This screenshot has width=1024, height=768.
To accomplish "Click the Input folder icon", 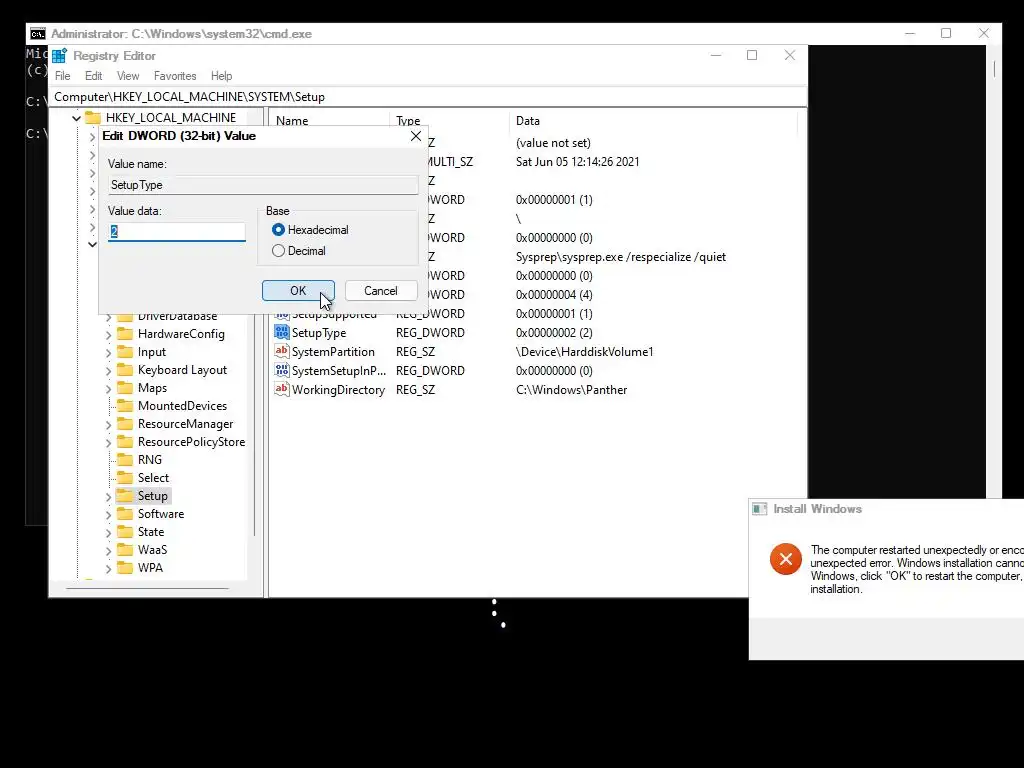I will pyautogui.click(x=125, y=352).
